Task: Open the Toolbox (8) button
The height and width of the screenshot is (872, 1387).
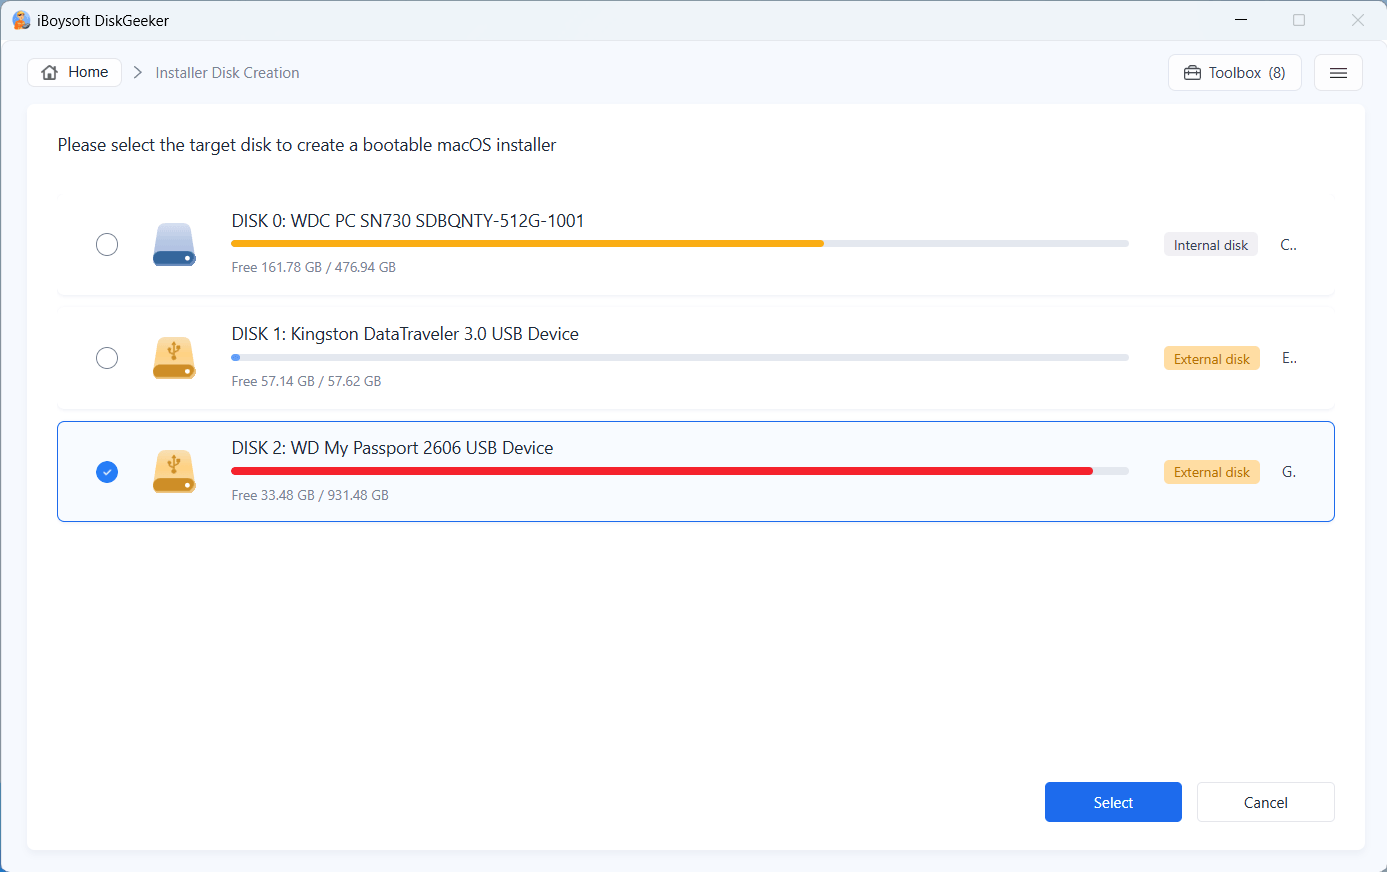Action: click(1234, 73)
